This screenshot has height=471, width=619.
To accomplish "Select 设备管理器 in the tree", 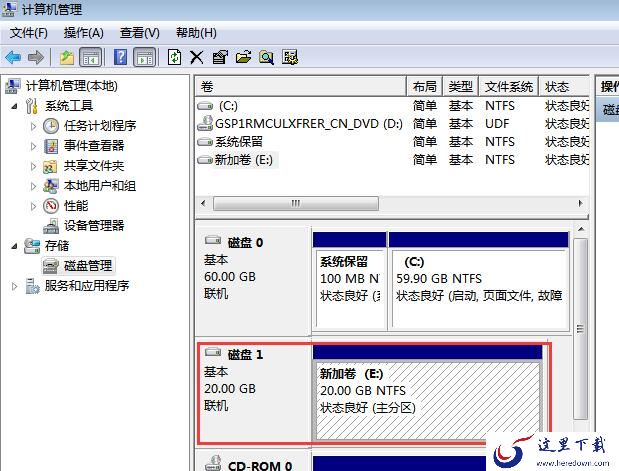I will [94, 226].
